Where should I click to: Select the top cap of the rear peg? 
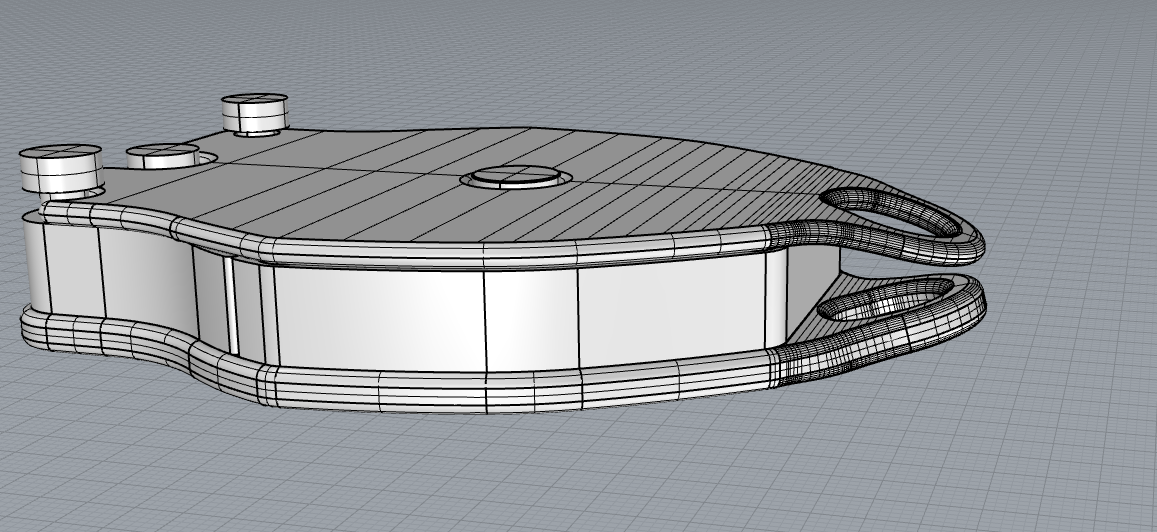pos(254,101)
